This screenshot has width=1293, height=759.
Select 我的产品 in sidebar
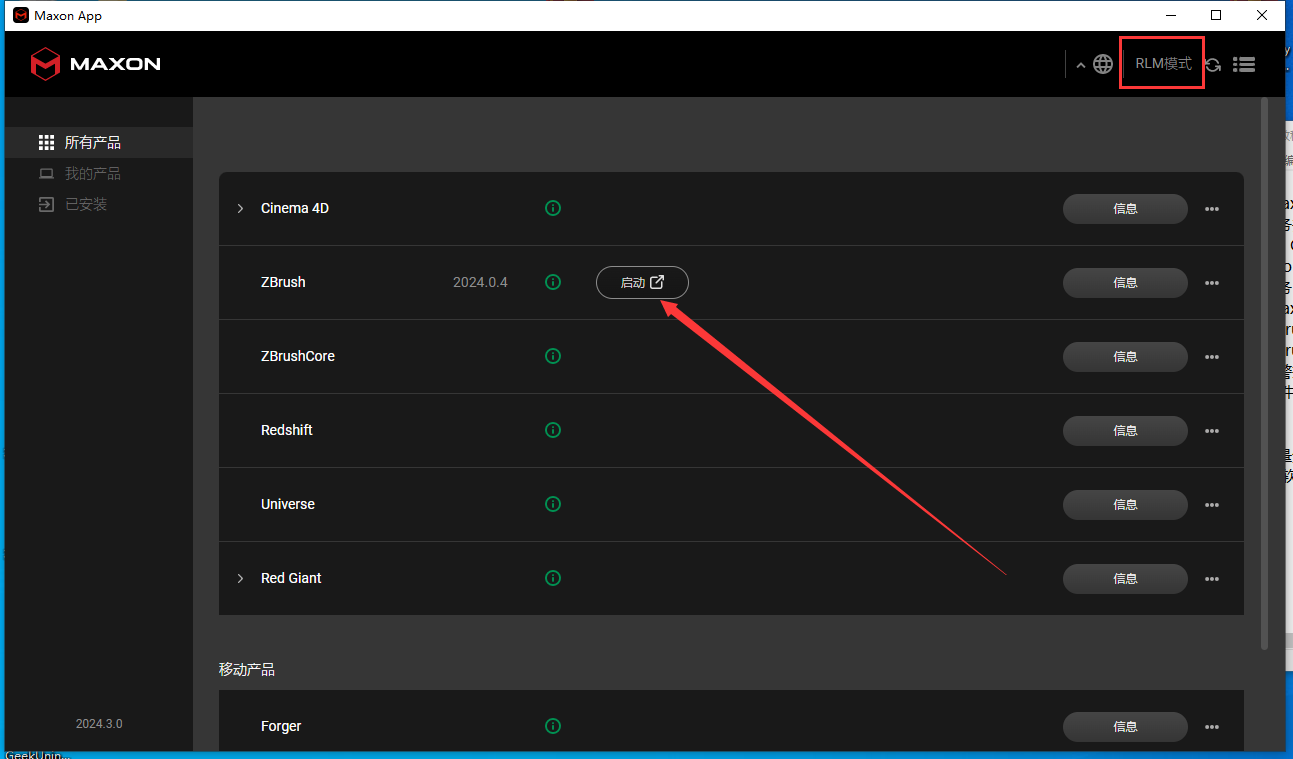point(99,173)
